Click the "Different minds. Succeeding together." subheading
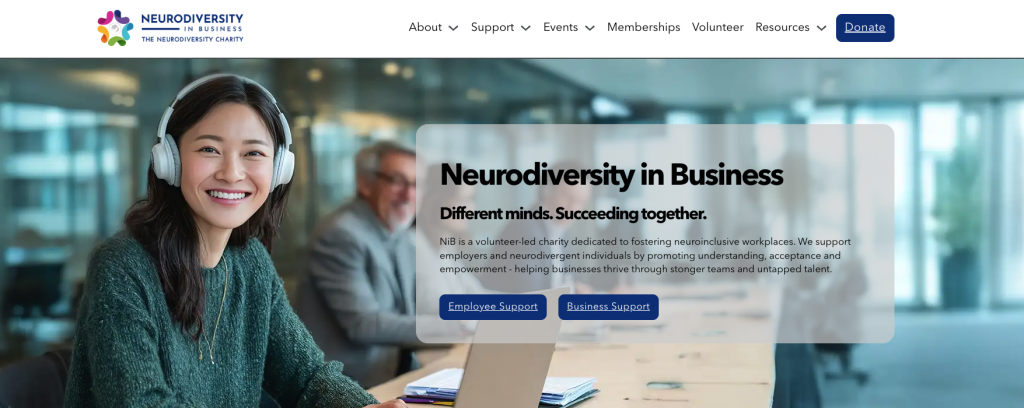Image resolution: width=1024 pixels, height=408 pixels. 573,214
